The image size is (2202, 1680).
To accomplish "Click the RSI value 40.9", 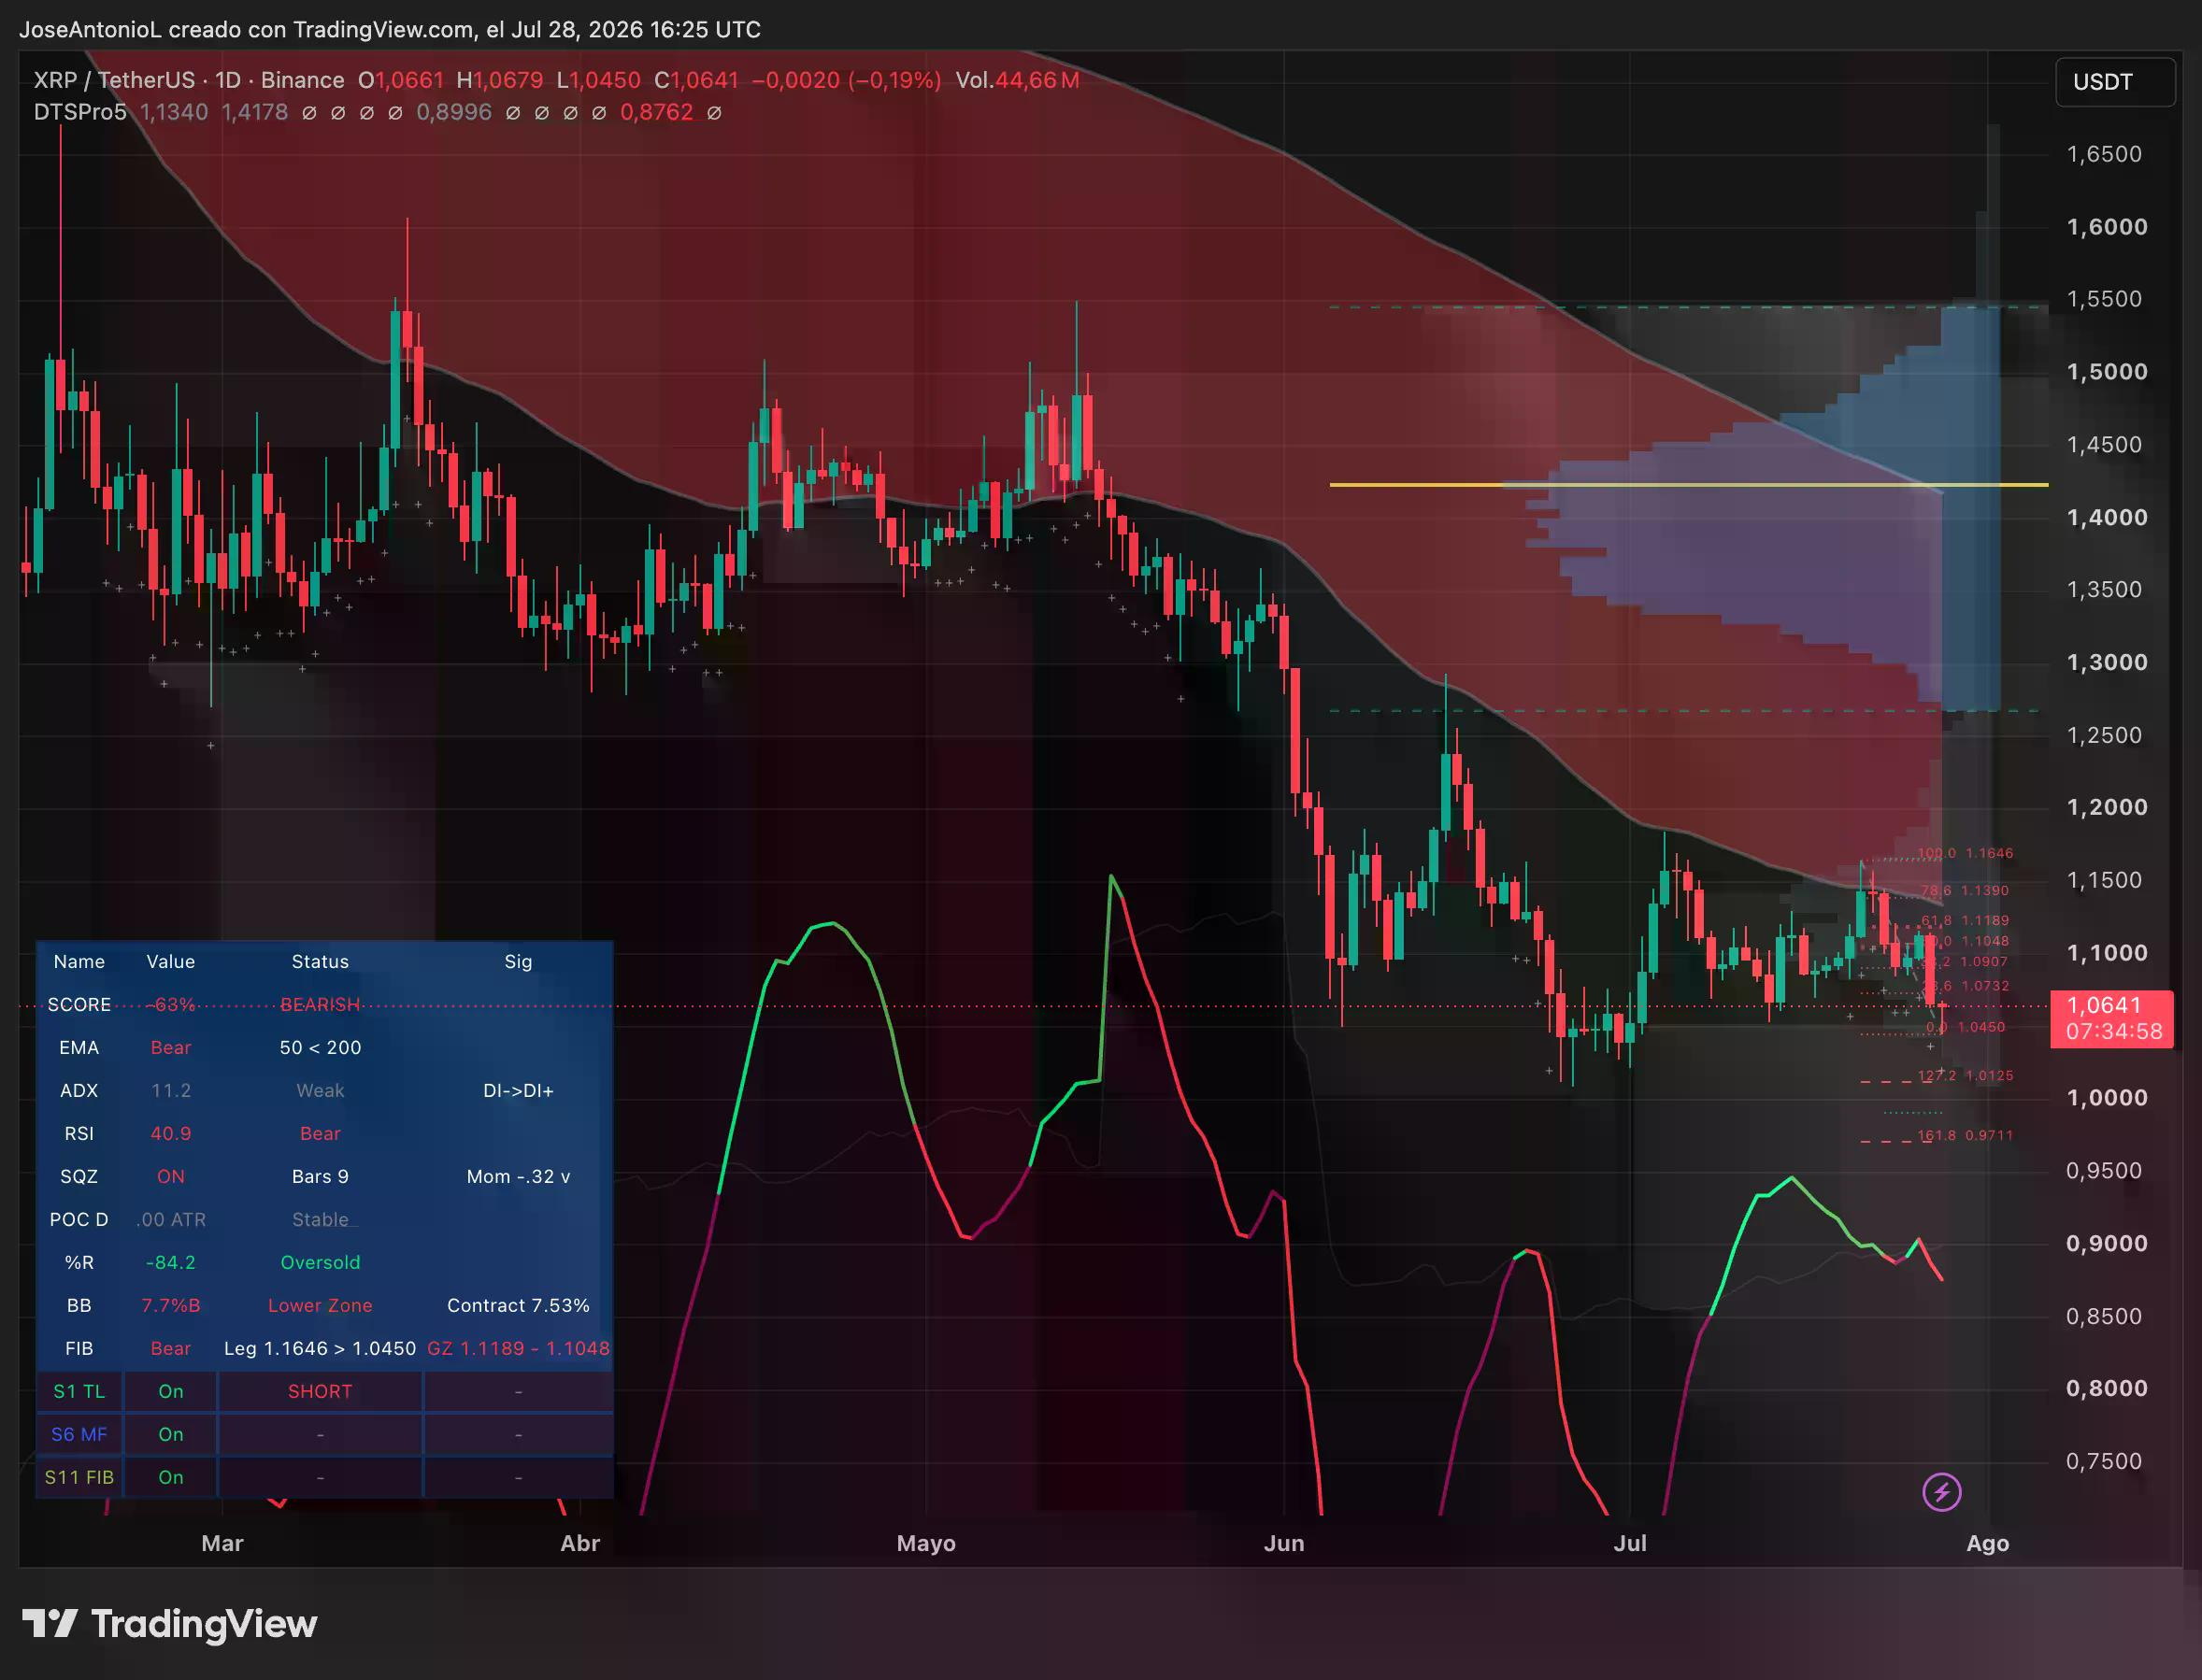I will pyautogui.click(x=171, y=1133).
